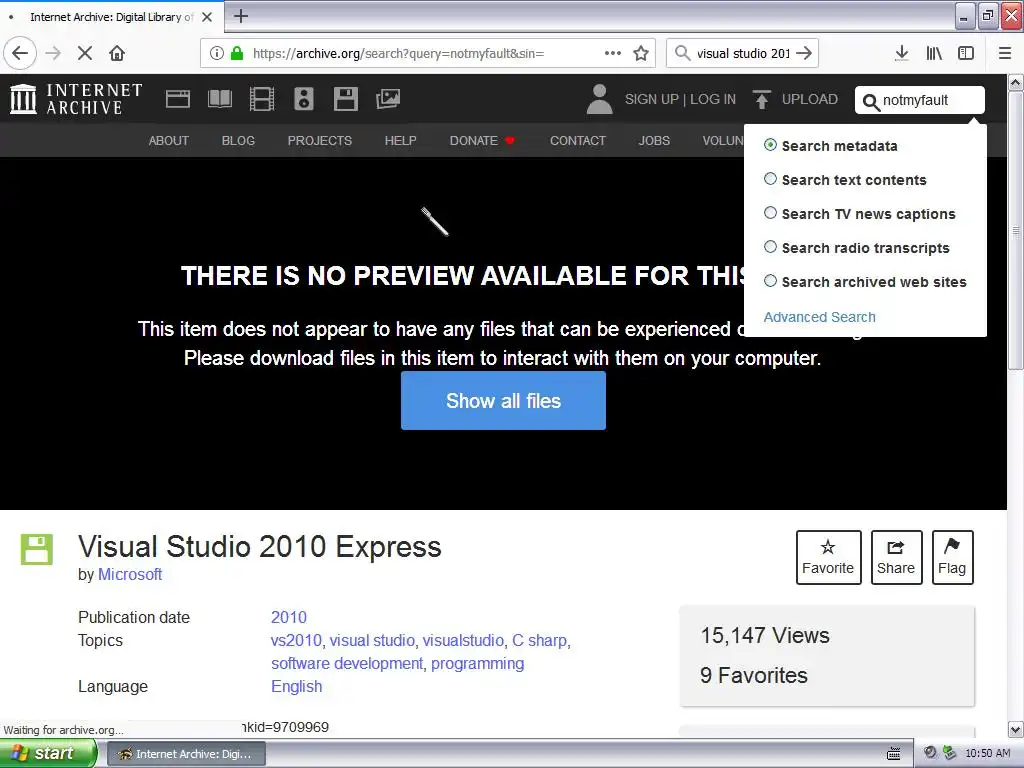Stop page loading with the X button
Image resolution: width=1024 pixels, height=768 pixels.
[85, 53]
